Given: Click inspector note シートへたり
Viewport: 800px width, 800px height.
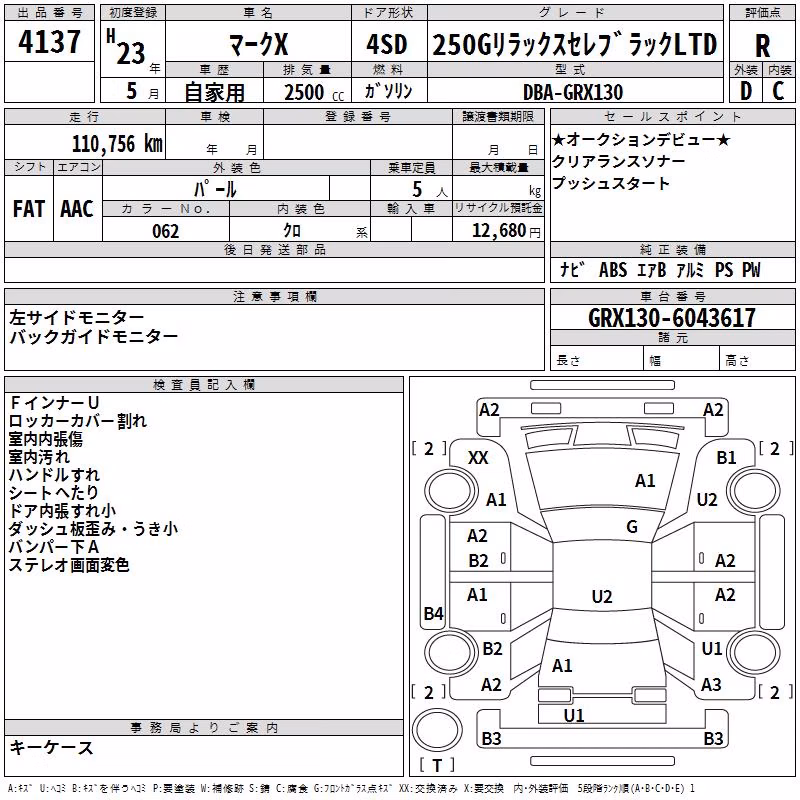Looking at the screenshot, I should pos(54,492).
